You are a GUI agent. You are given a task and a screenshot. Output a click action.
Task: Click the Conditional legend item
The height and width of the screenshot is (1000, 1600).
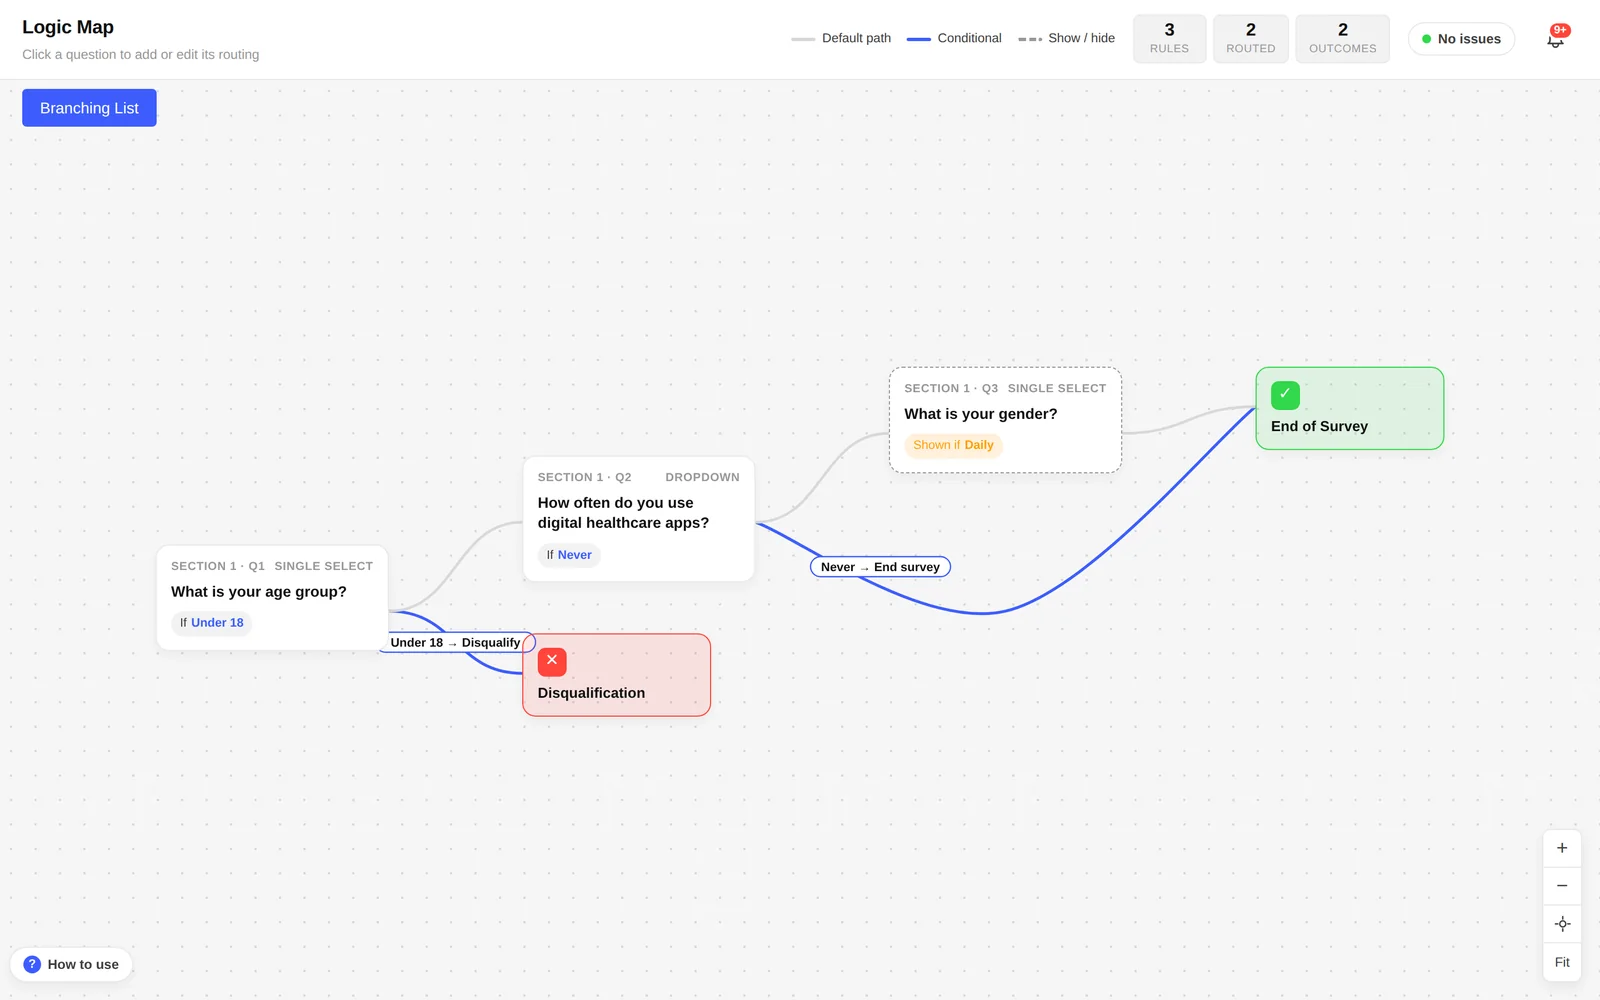click(x=954, y=38)
